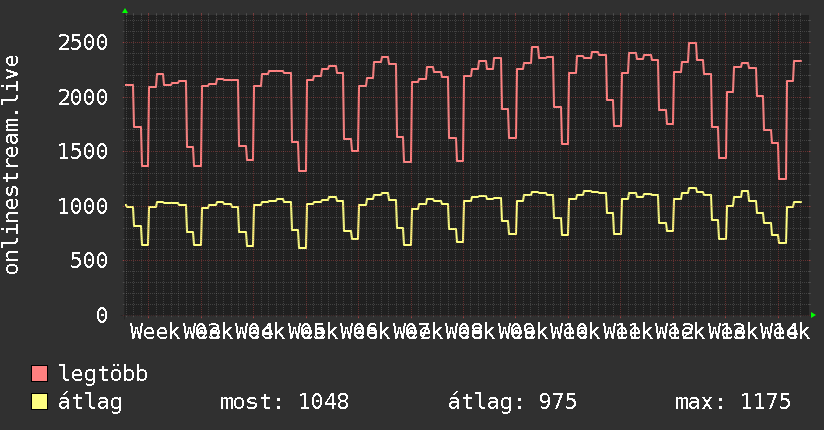Click the yellow átlag legend swatch
Screen dimensions: 824x430
(40, 402)
